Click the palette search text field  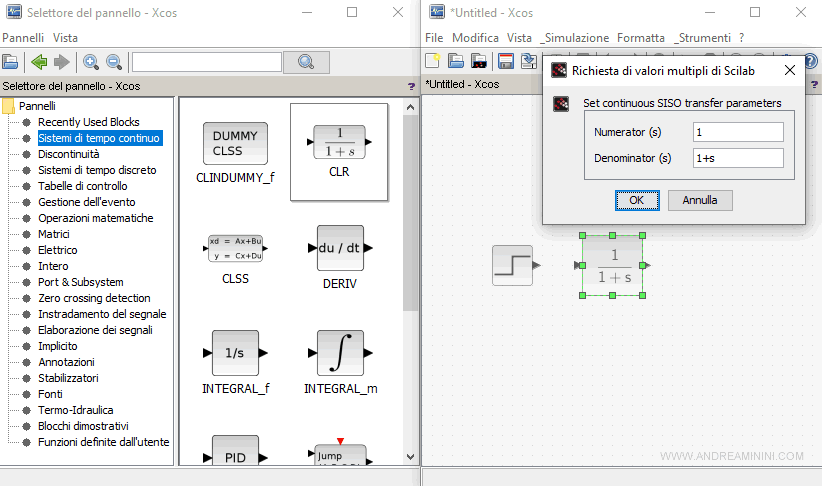click(x=207, y=62)
